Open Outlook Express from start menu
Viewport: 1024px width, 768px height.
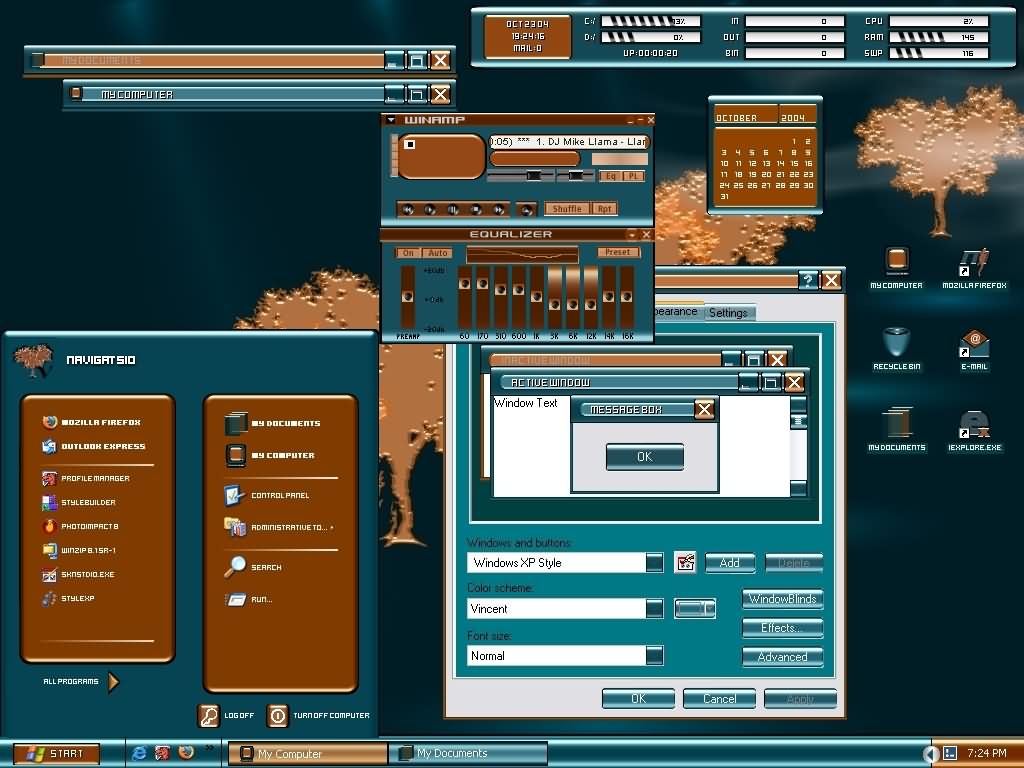pyautogui.click(x=93, y=447)
